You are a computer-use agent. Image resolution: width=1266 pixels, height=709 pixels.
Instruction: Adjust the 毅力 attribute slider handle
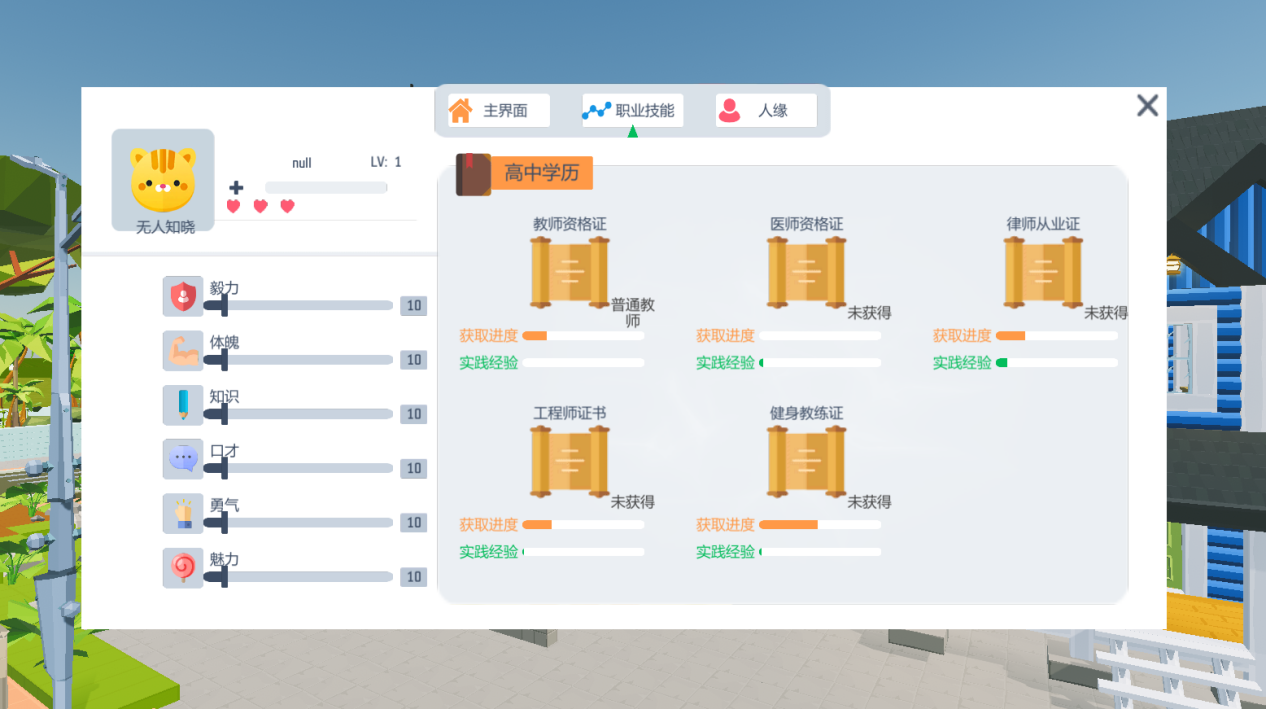(x=224, y=305)
